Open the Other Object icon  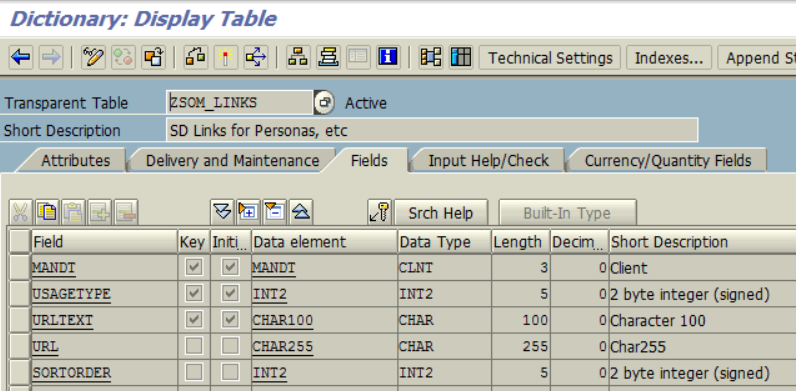tap(153, 57)
